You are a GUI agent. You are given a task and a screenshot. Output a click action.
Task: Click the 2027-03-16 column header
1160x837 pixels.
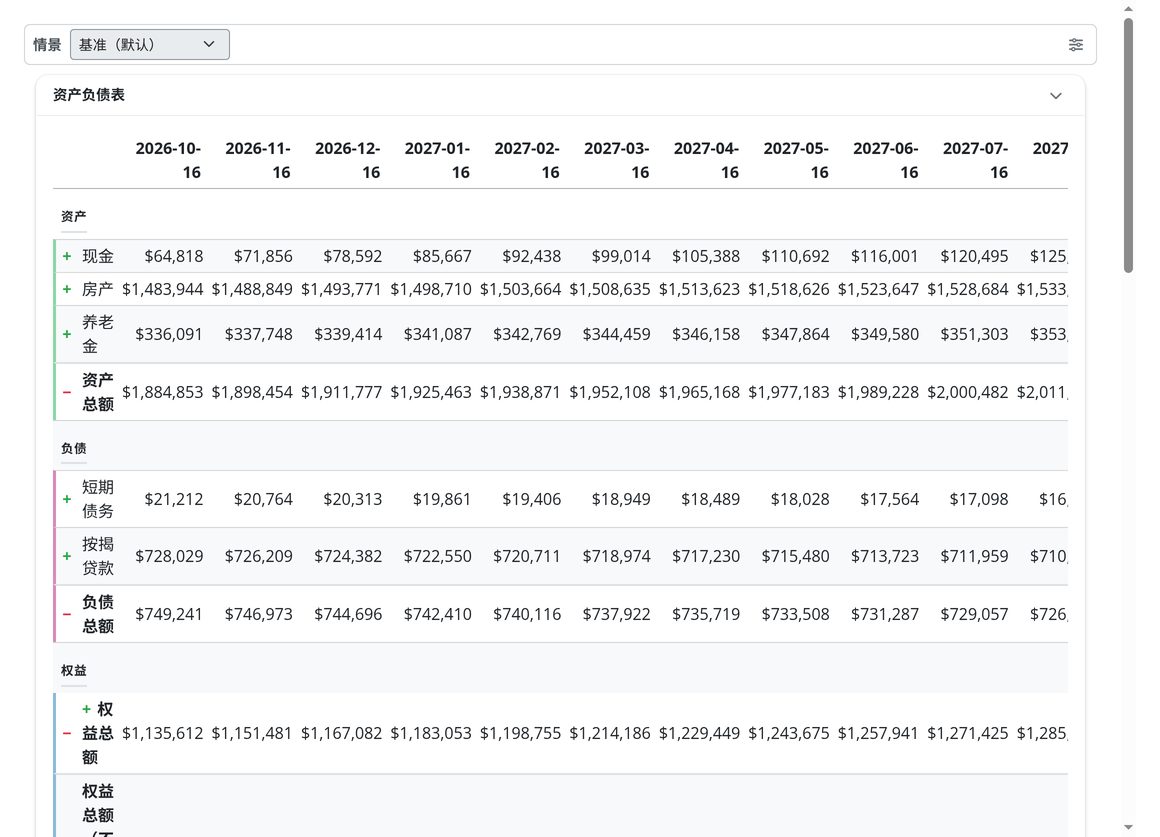click(x=616, y=160)
